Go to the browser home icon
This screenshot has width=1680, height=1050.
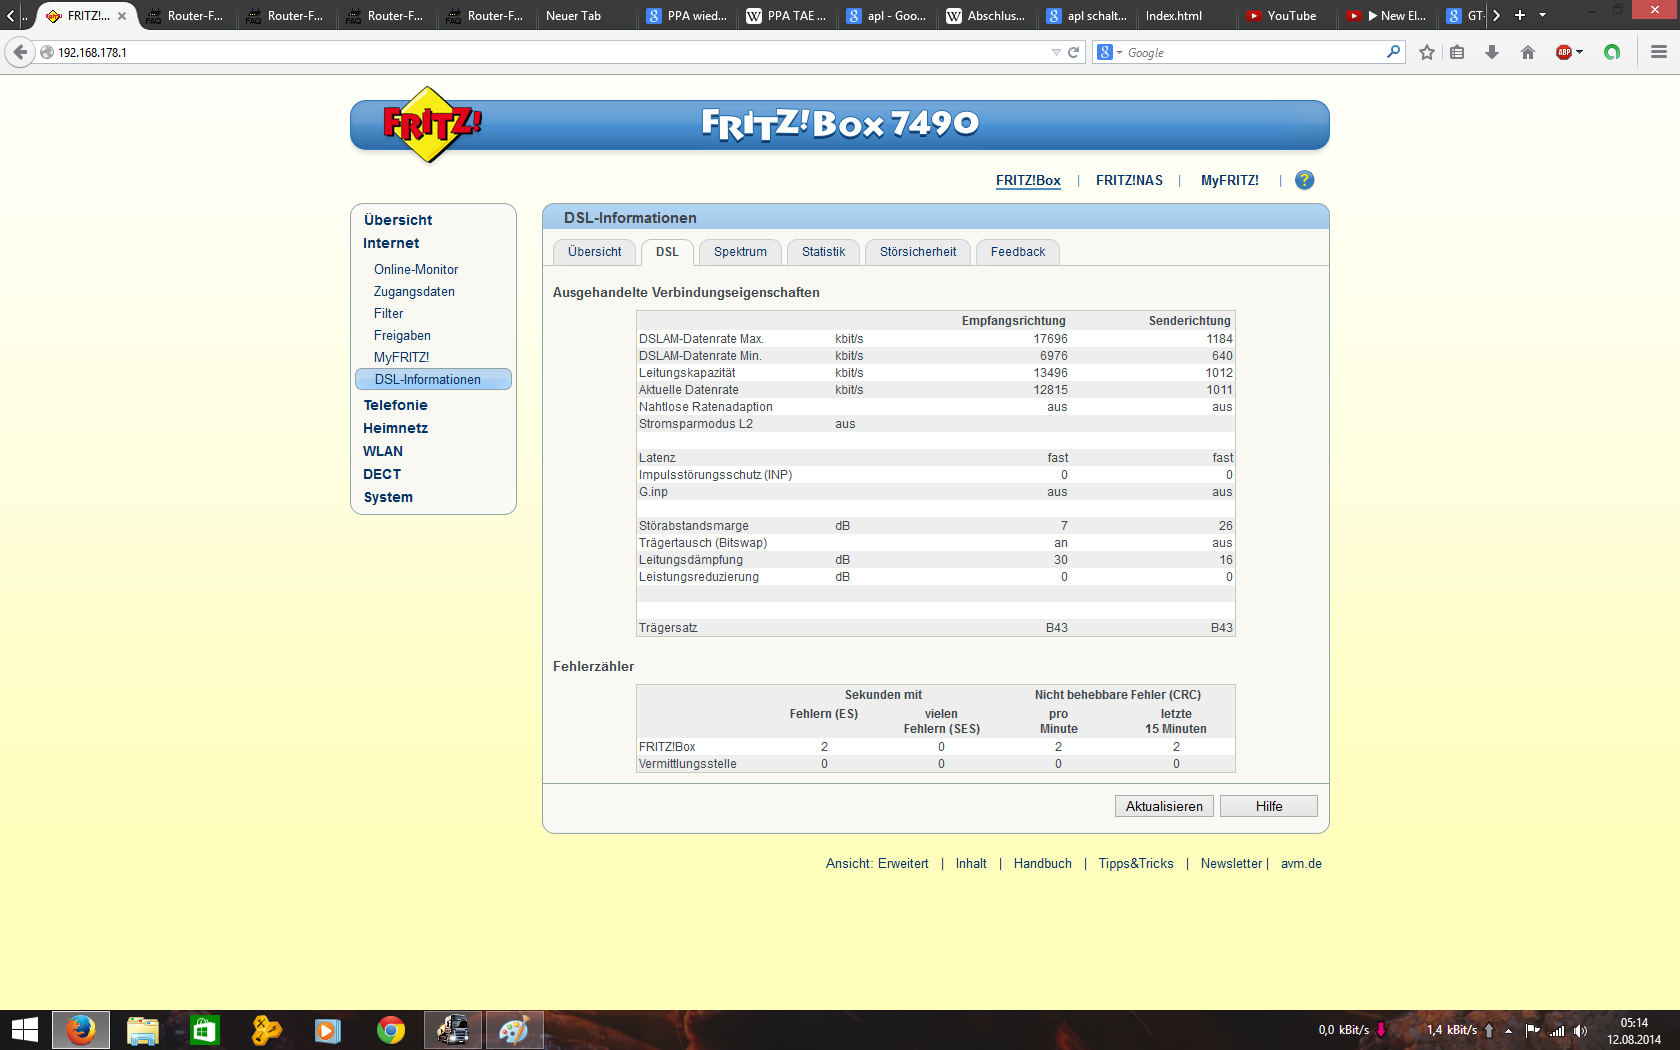(x=1528, y=52)
